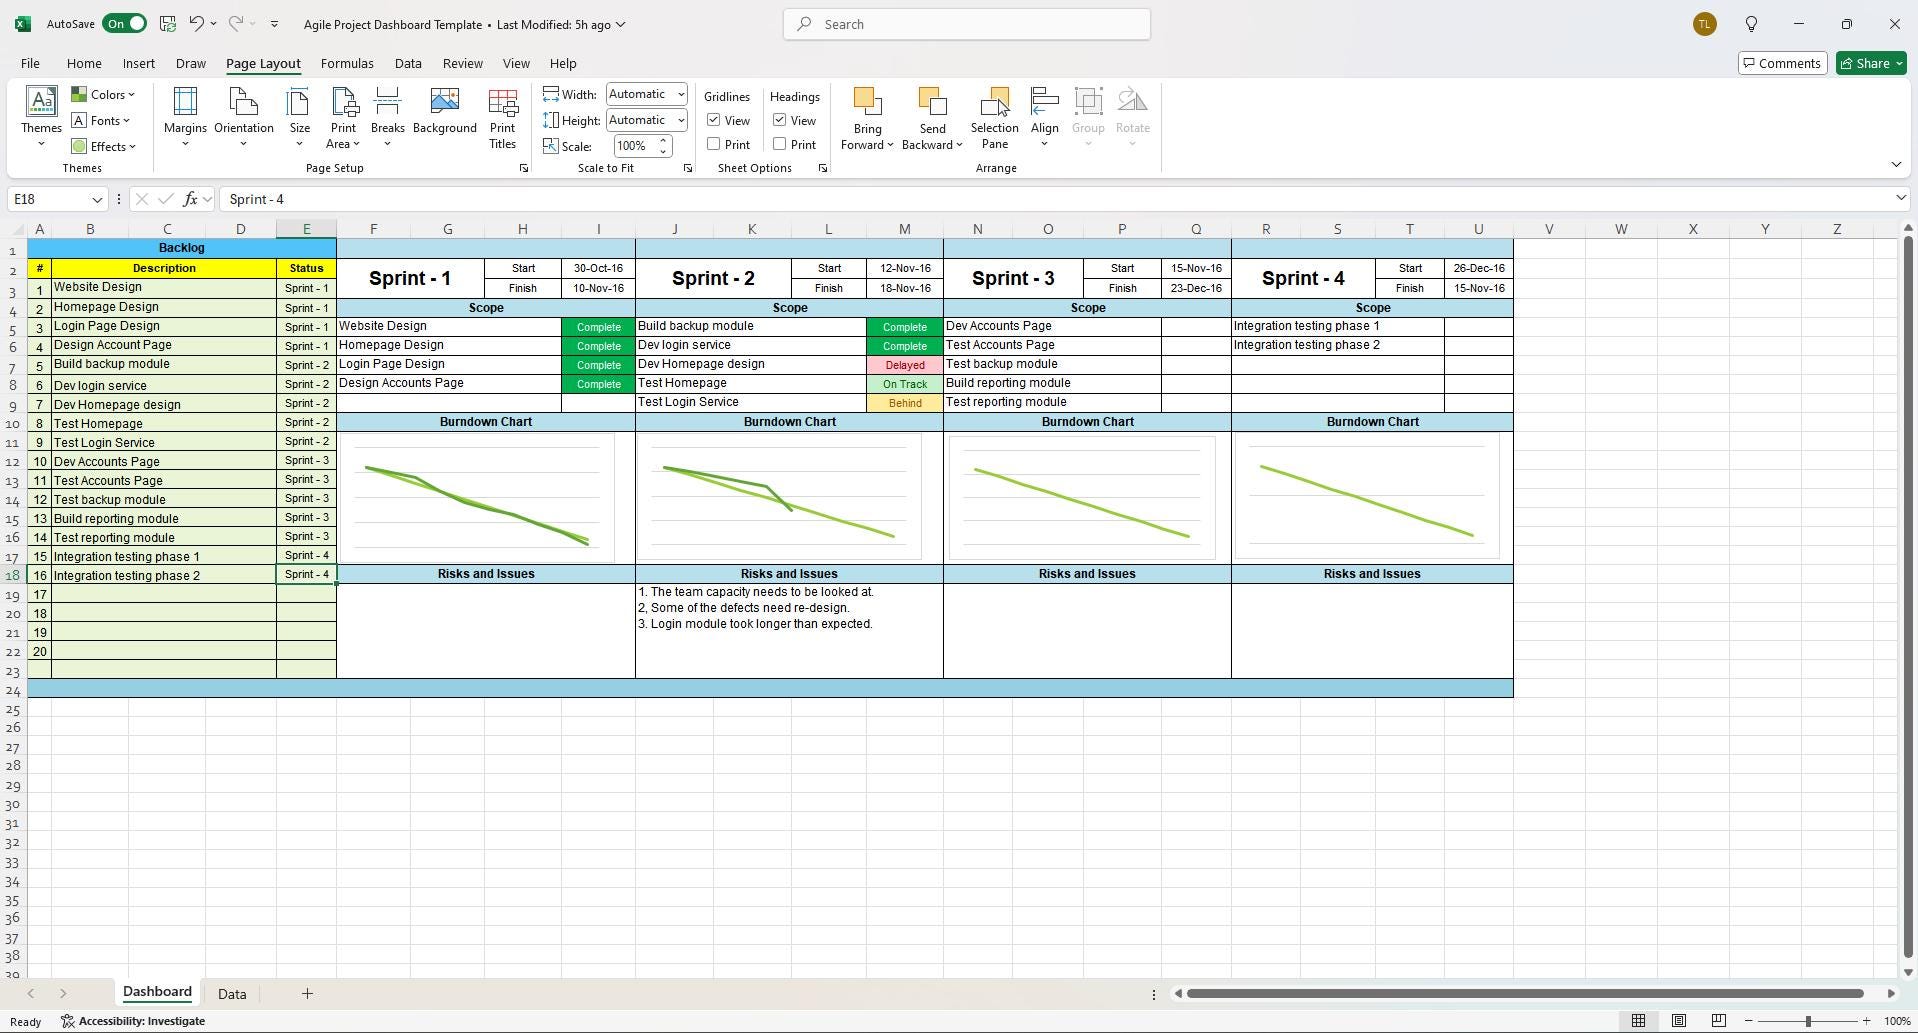Screen dimensions: 1918x1033
Task: Switch to the Formulas ribbon tab
Action: (346, 62)
